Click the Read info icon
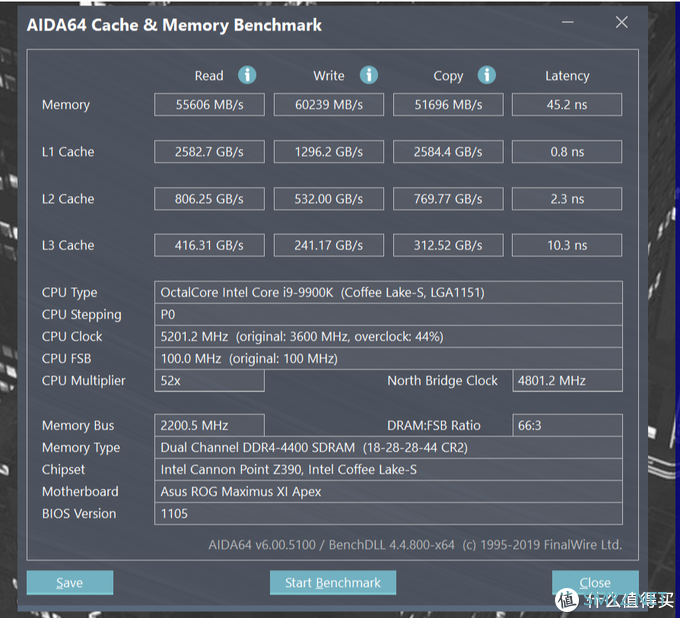Viewport: 680px width, 618px height. 247,75
